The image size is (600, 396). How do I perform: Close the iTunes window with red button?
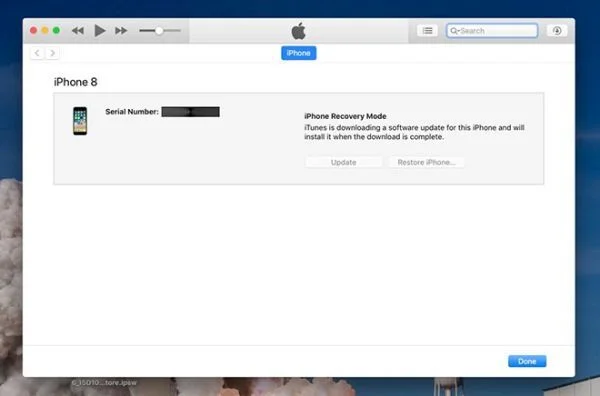tap(34, 30)
